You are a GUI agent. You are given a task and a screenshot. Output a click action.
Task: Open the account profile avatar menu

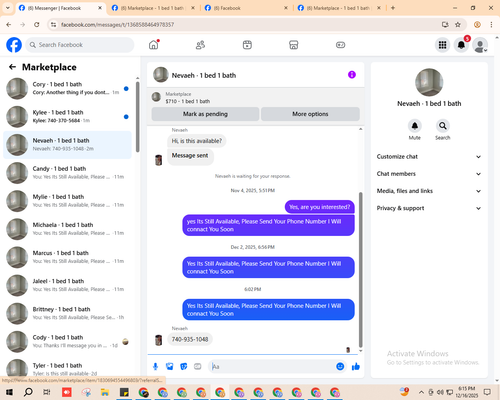[x=480, y=45]
